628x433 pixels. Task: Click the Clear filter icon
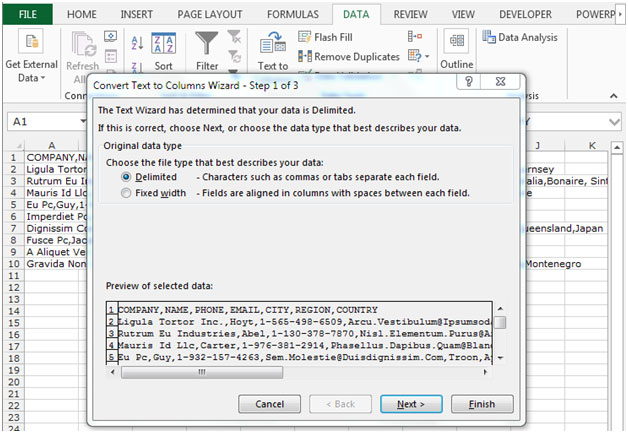tap(234, 36)
